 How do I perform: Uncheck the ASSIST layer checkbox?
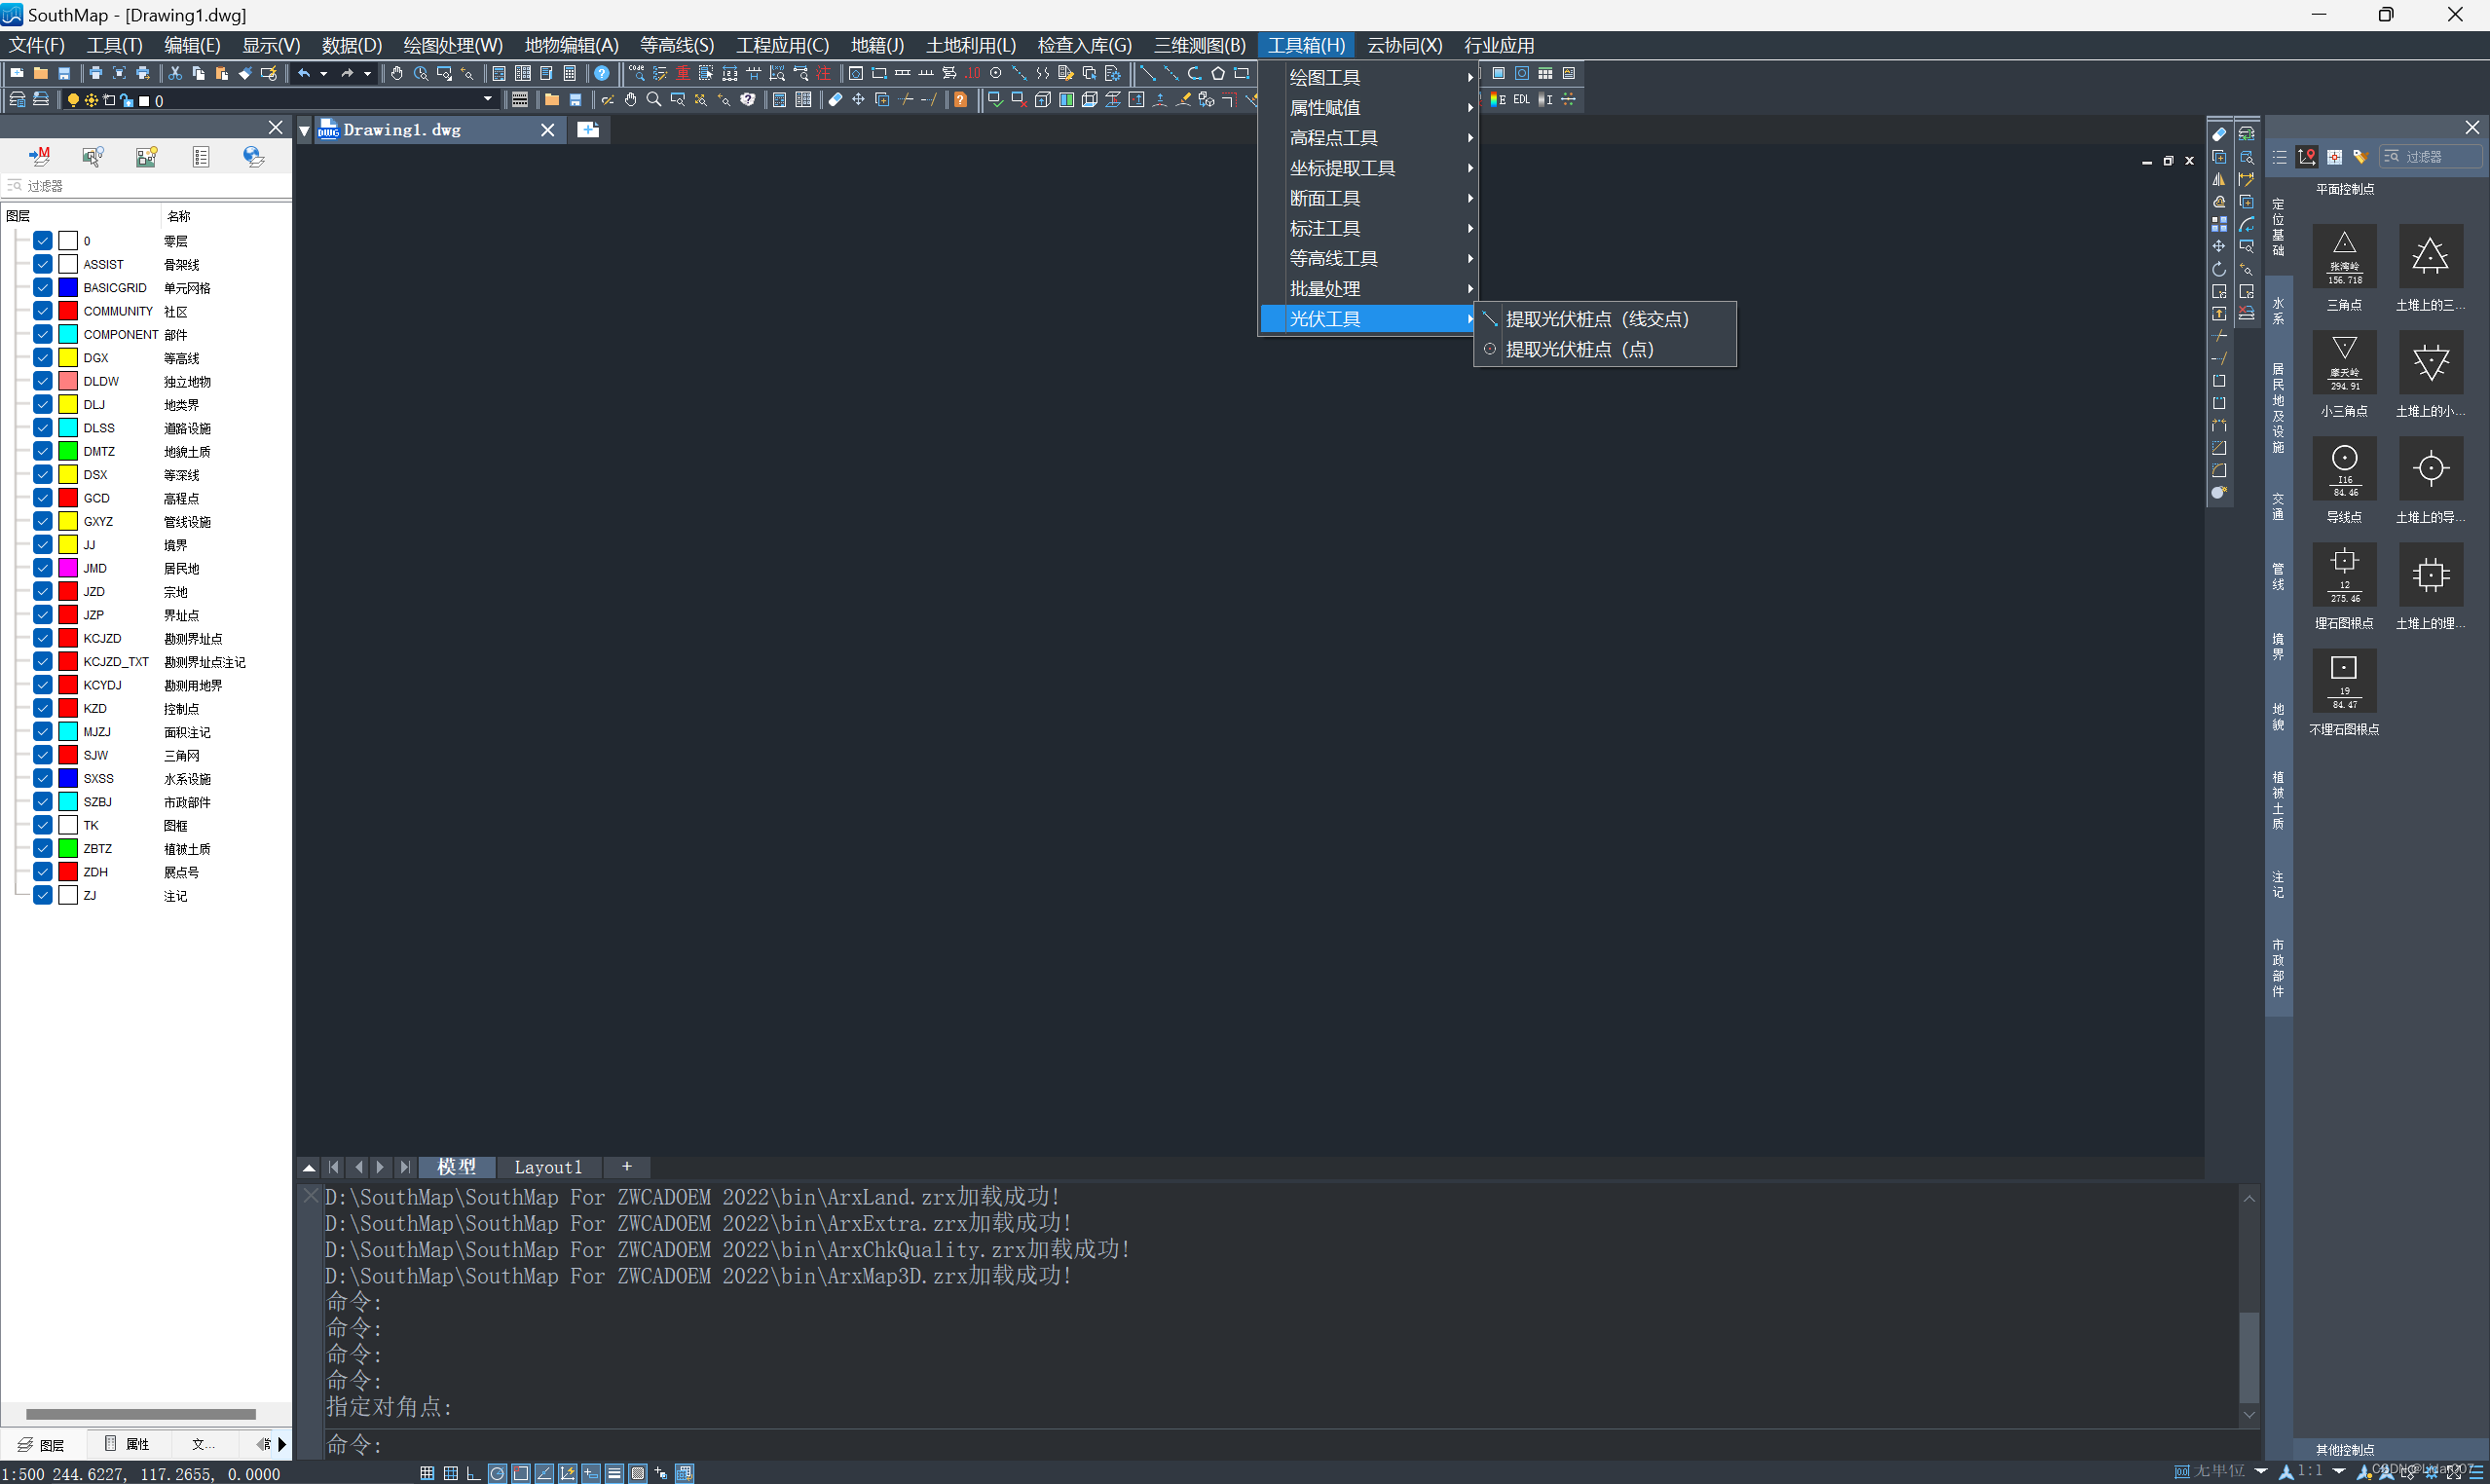tap(43, 264)
